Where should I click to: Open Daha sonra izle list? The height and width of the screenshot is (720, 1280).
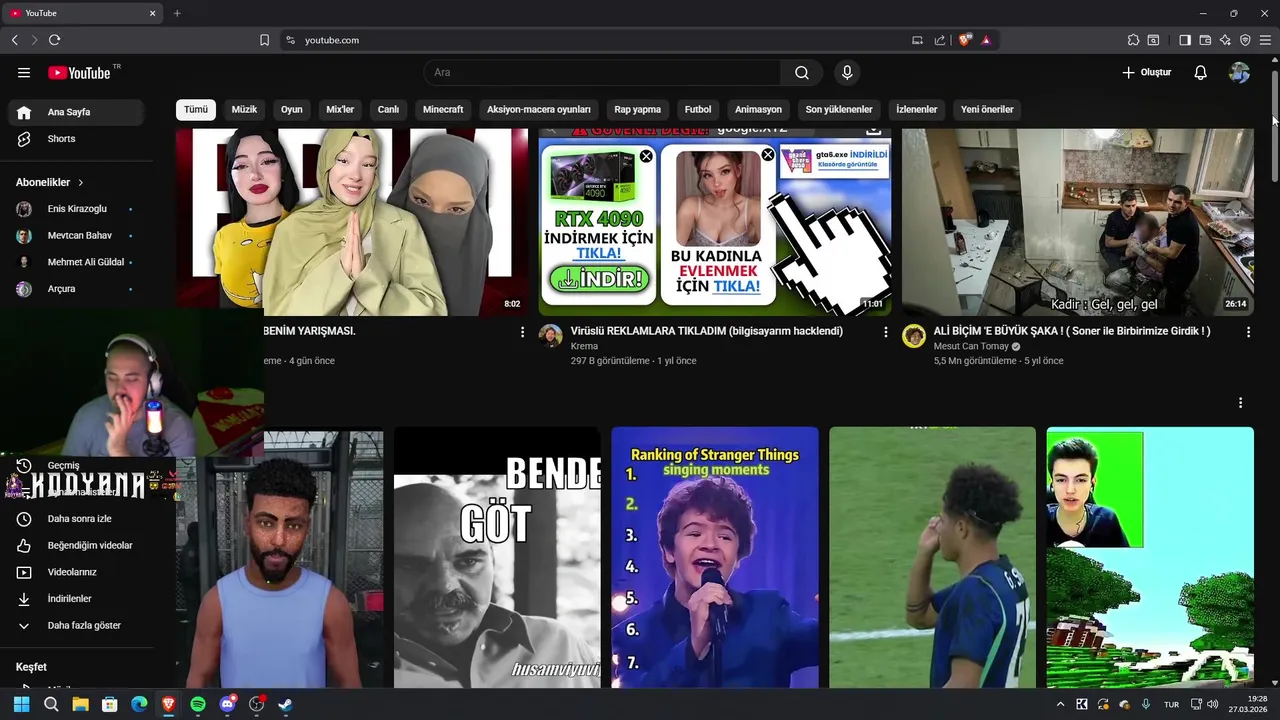[x=80, y=518]
